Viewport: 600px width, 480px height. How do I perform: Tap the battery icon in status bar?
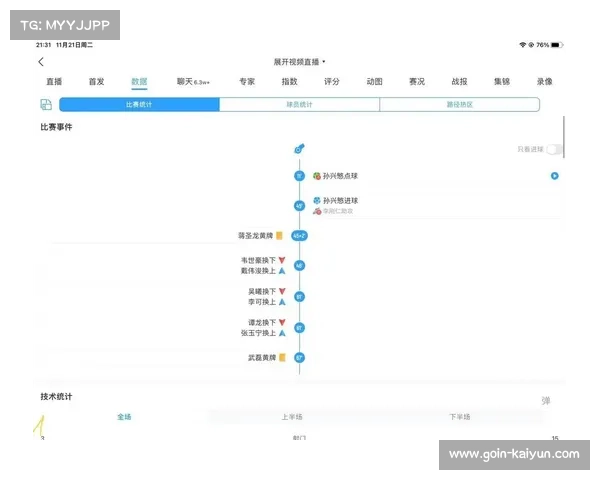coord(557,45)
